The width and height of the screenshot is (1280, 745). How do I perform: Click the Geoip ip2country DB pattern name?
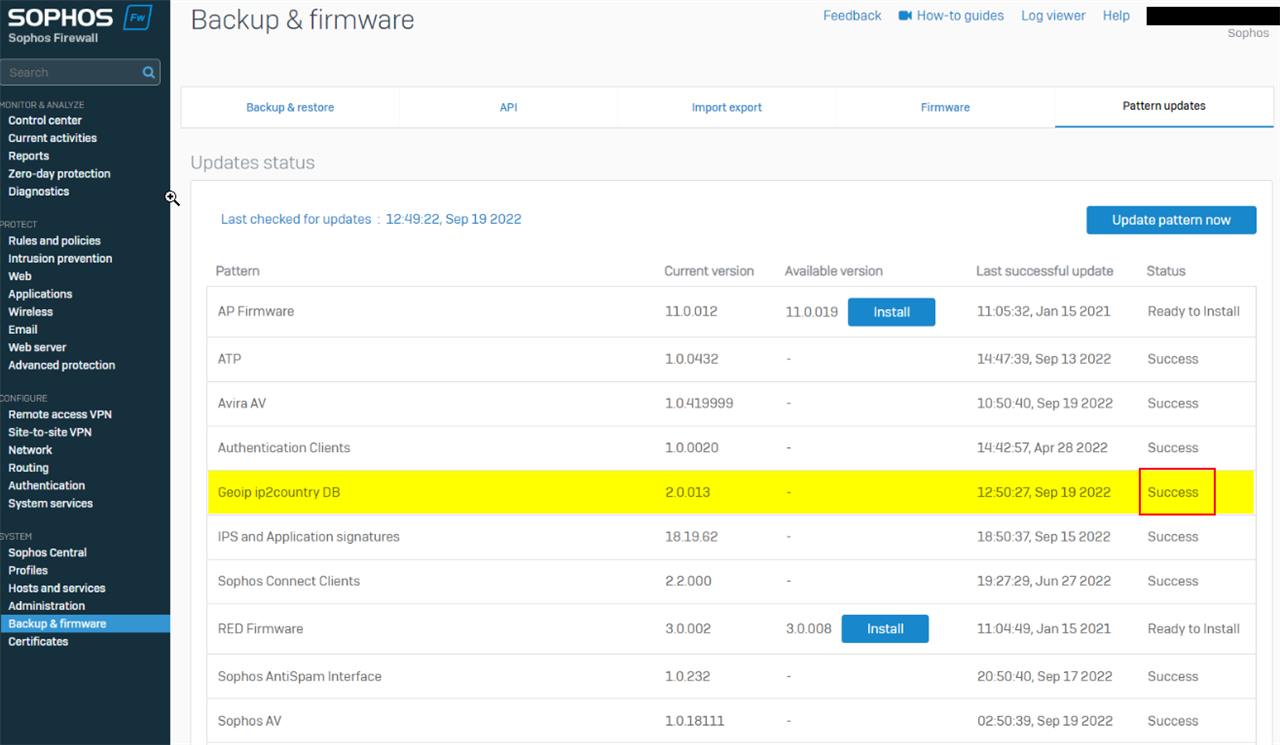pos(279,493)
